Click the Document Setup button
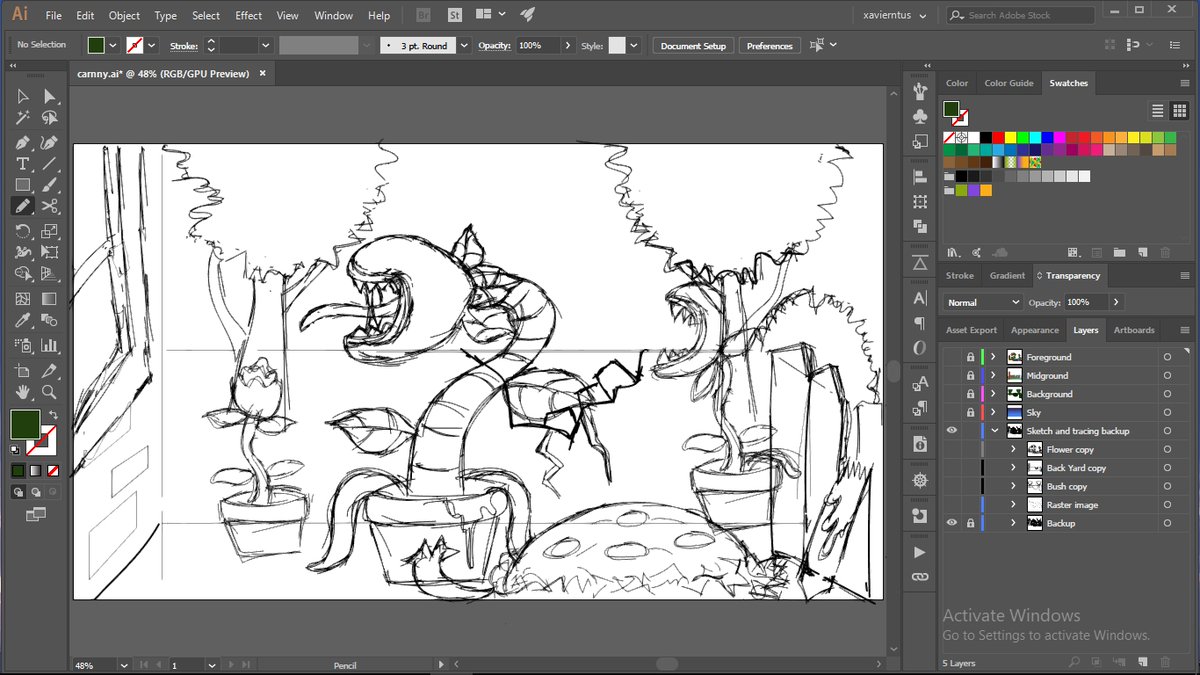Viewport: 1200px width, 675px height. 693,46
